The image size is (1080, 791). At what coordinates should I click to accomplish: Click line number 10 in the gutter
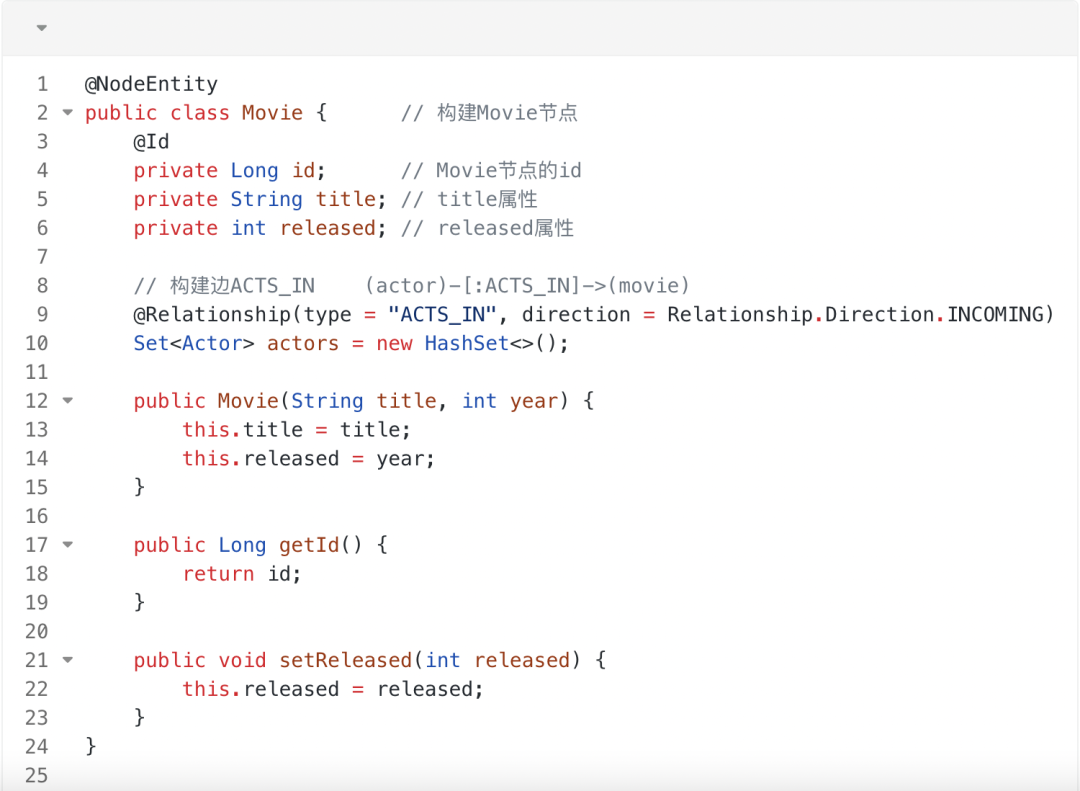37,343
